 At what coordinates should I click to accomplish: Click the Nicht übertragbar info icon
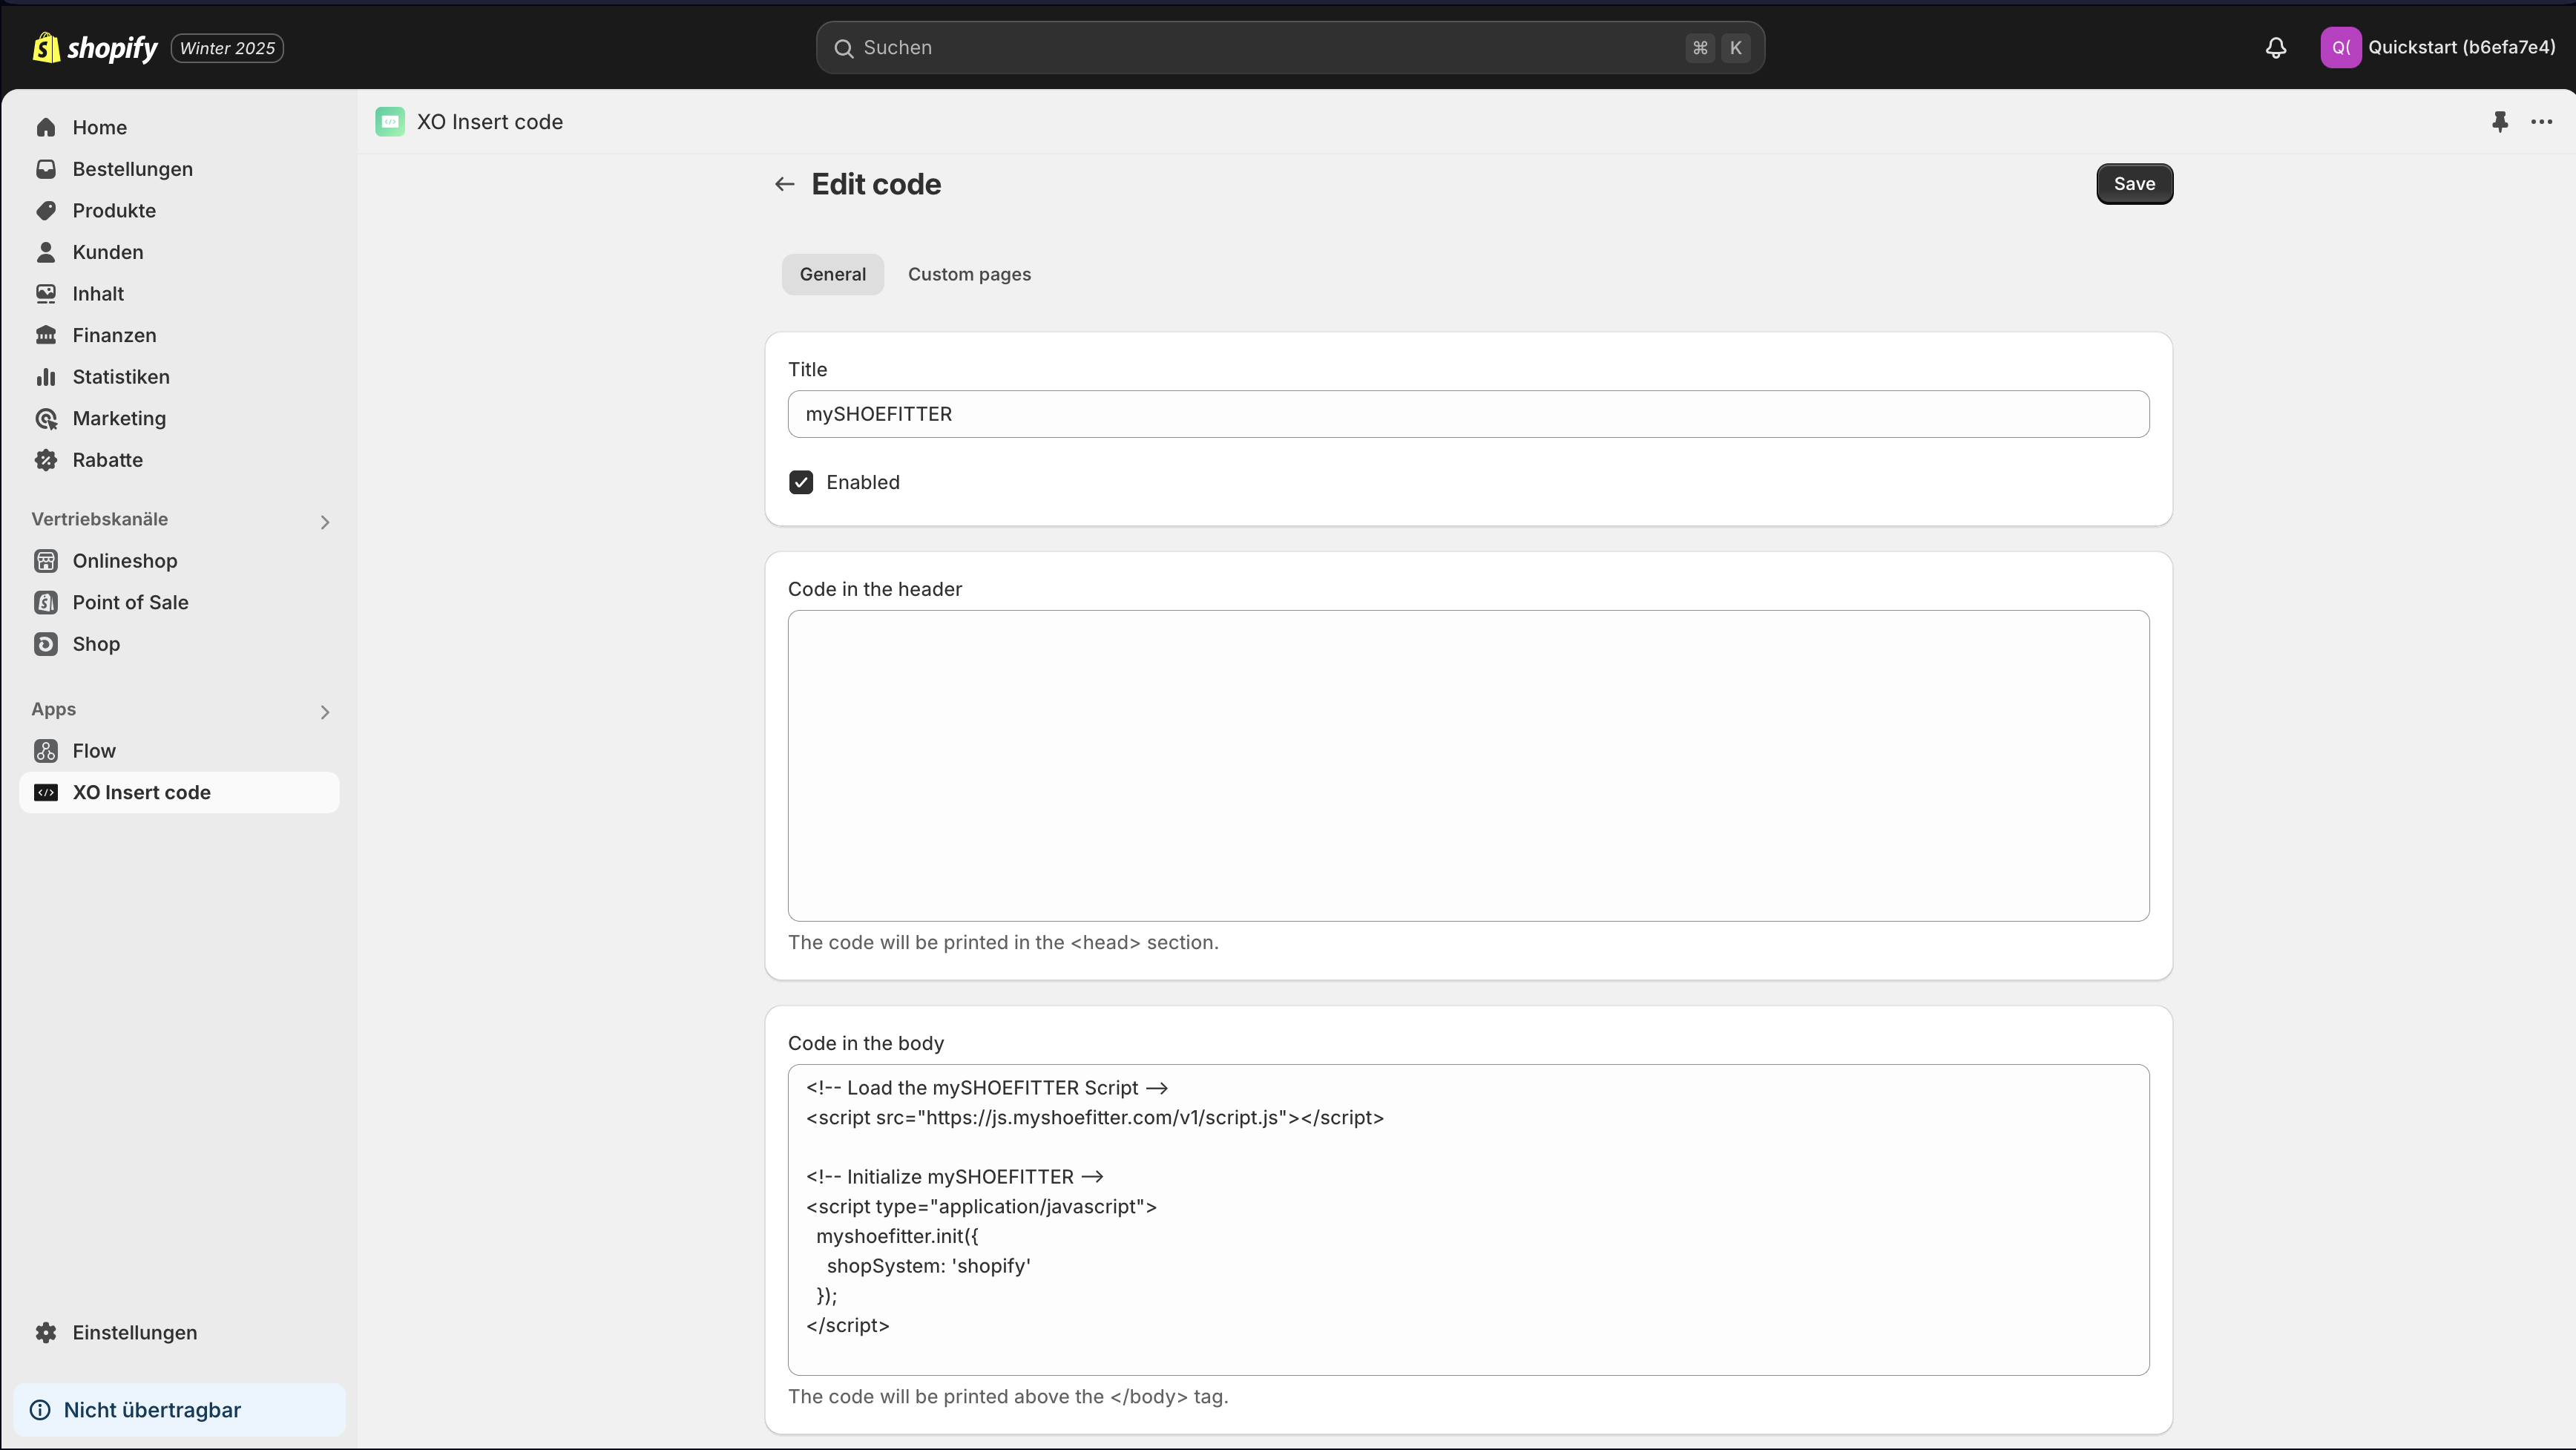pos(40,1410)
